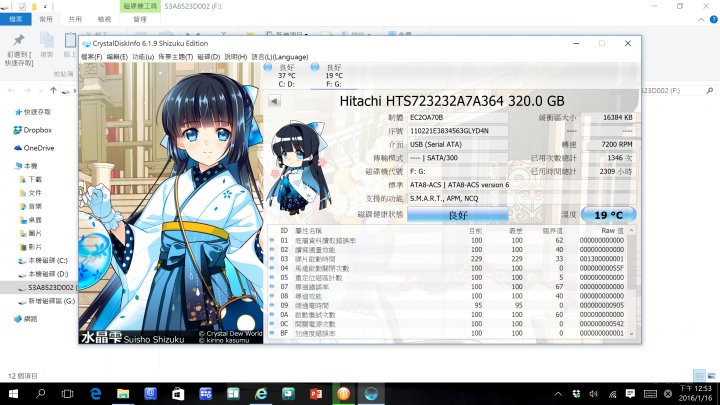
Task: Click the 良好 health status button
Action: 458,215
